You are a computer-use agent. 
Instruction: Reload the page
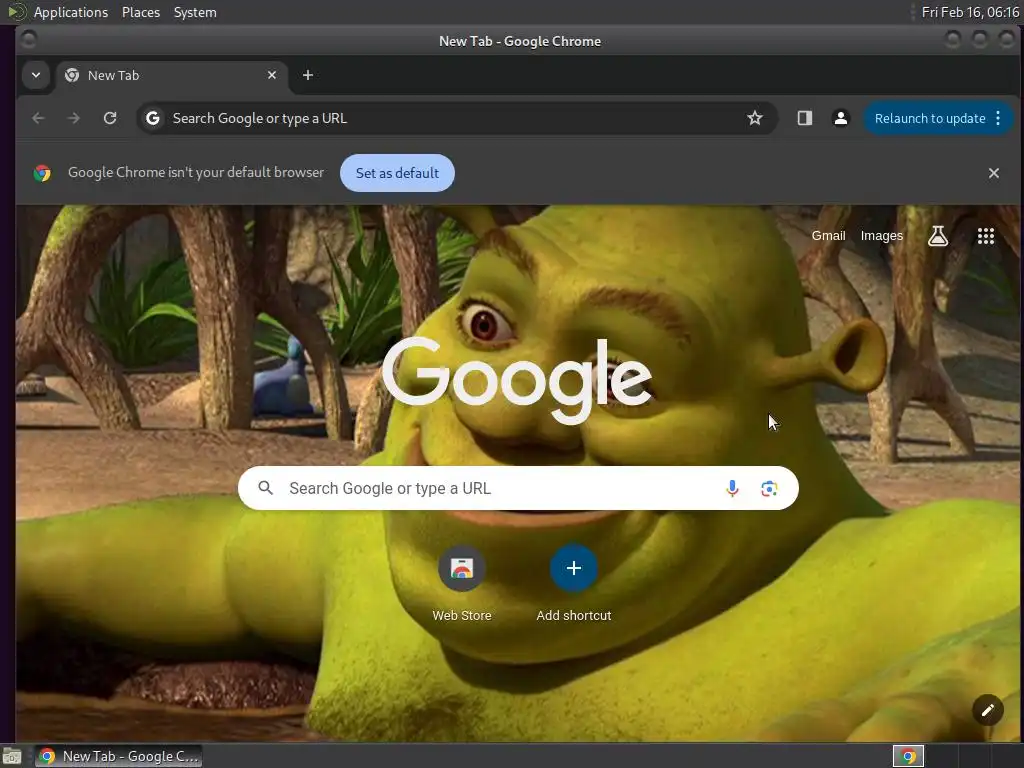tap(110, 118)
